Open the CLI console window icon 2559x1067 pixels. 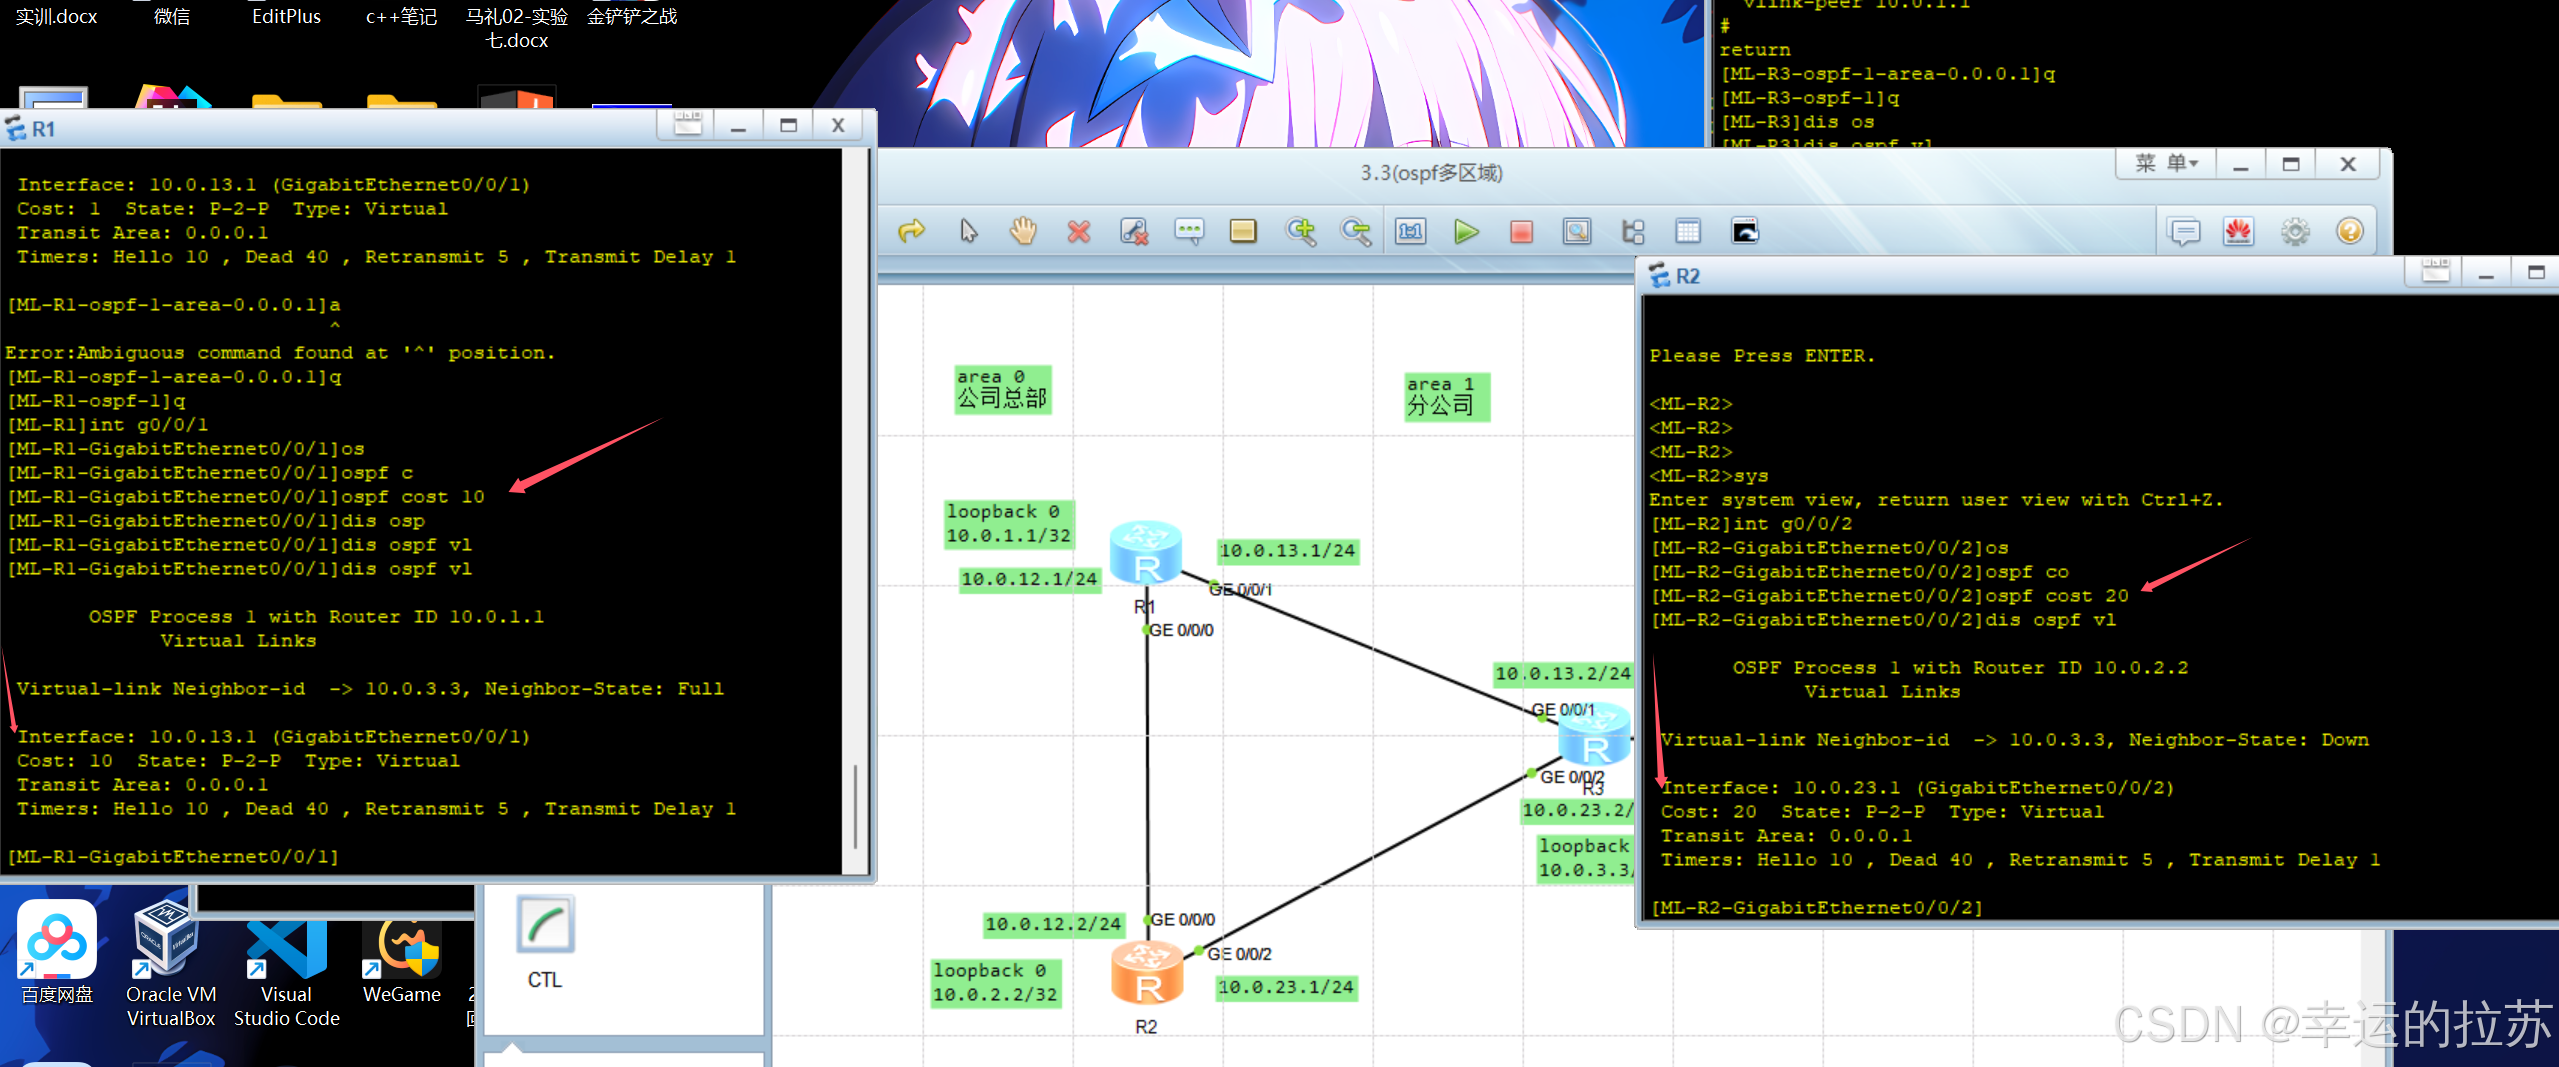[1744, 231]
